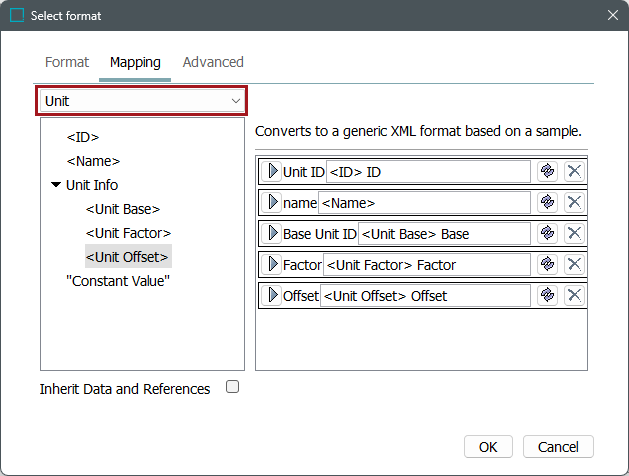This screenshot has width=629, height=476.
Task: Collapse the Unit Info tree node
Action: pyautogui.click(x=56, y=185)
